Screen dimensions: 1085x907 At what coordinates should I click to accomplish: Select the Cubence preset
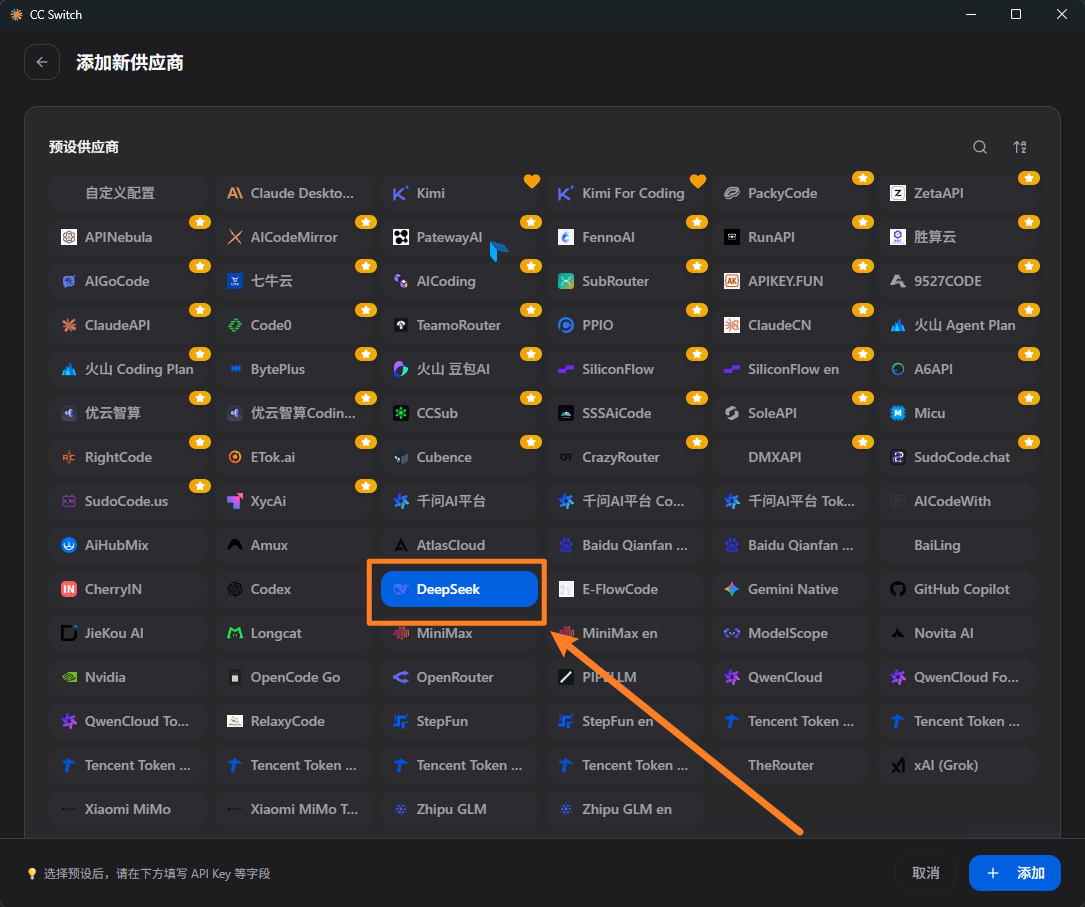coord(459,457)
